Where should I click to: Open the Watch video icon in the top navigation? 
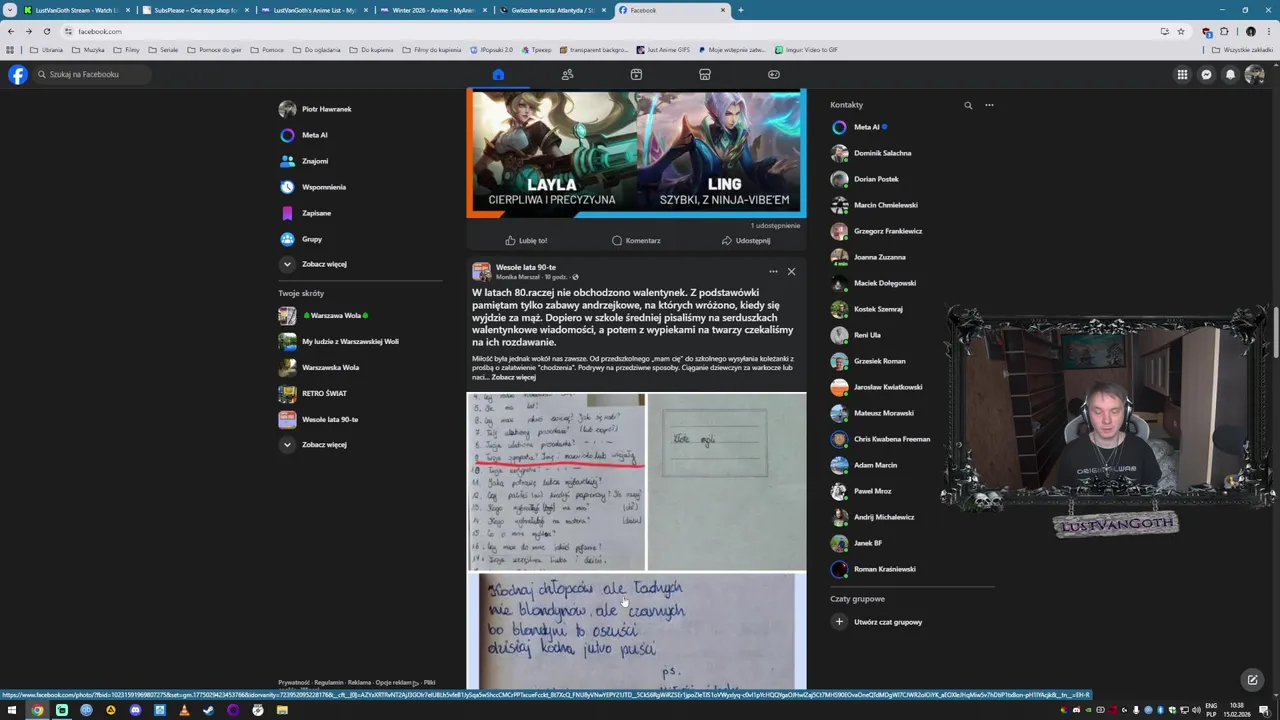click(x=636, y=74)
